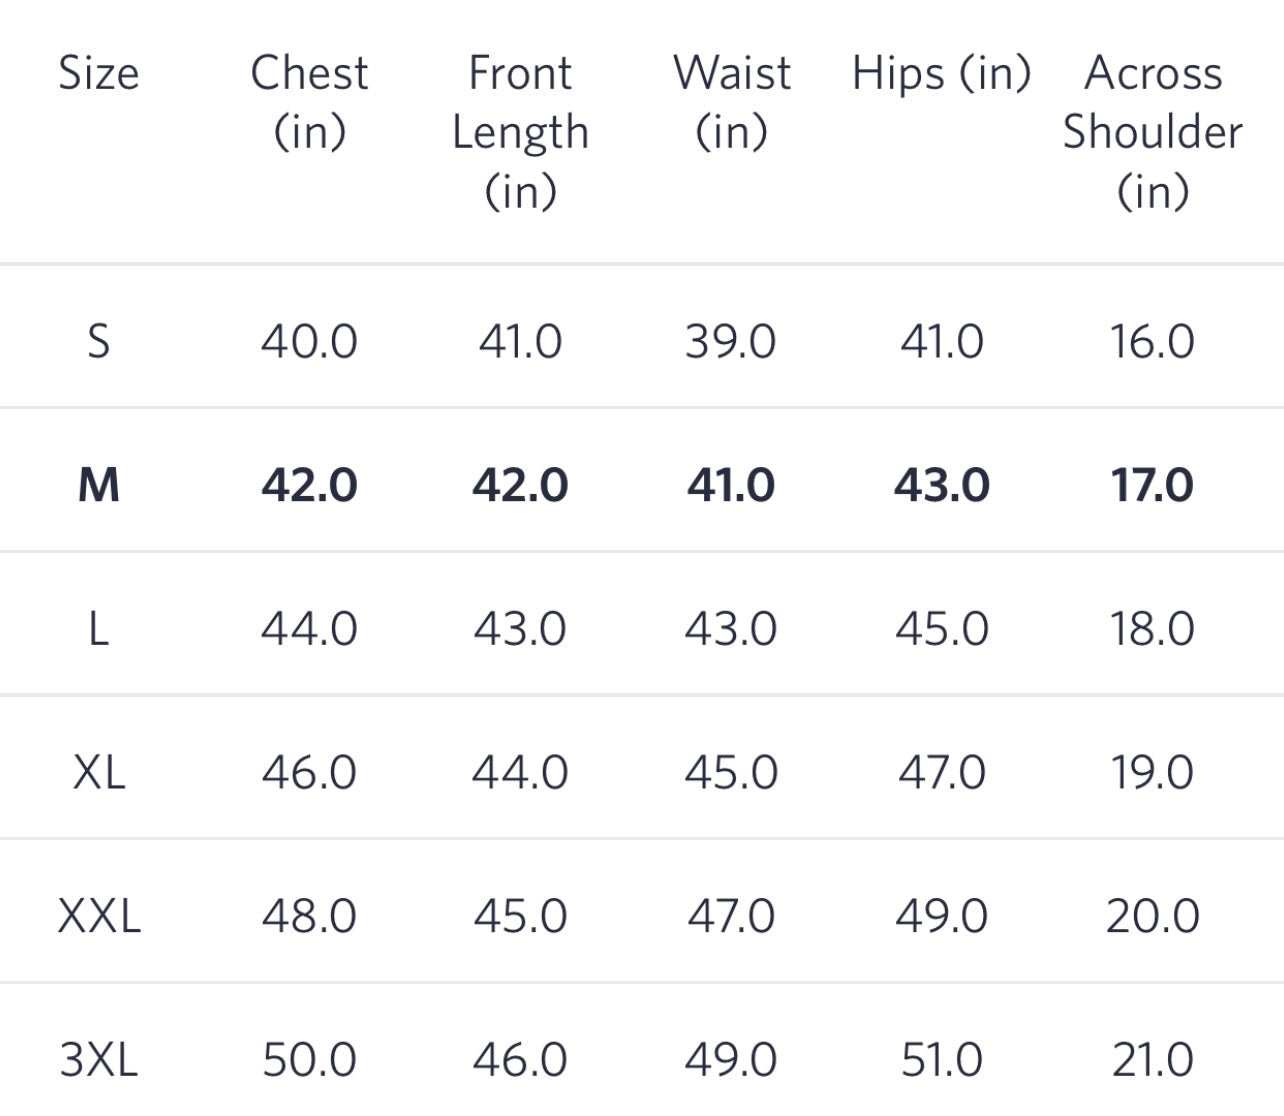Click the Chest (in) column header
The width and height of the screenshot is (1284, 1116).
309,102
